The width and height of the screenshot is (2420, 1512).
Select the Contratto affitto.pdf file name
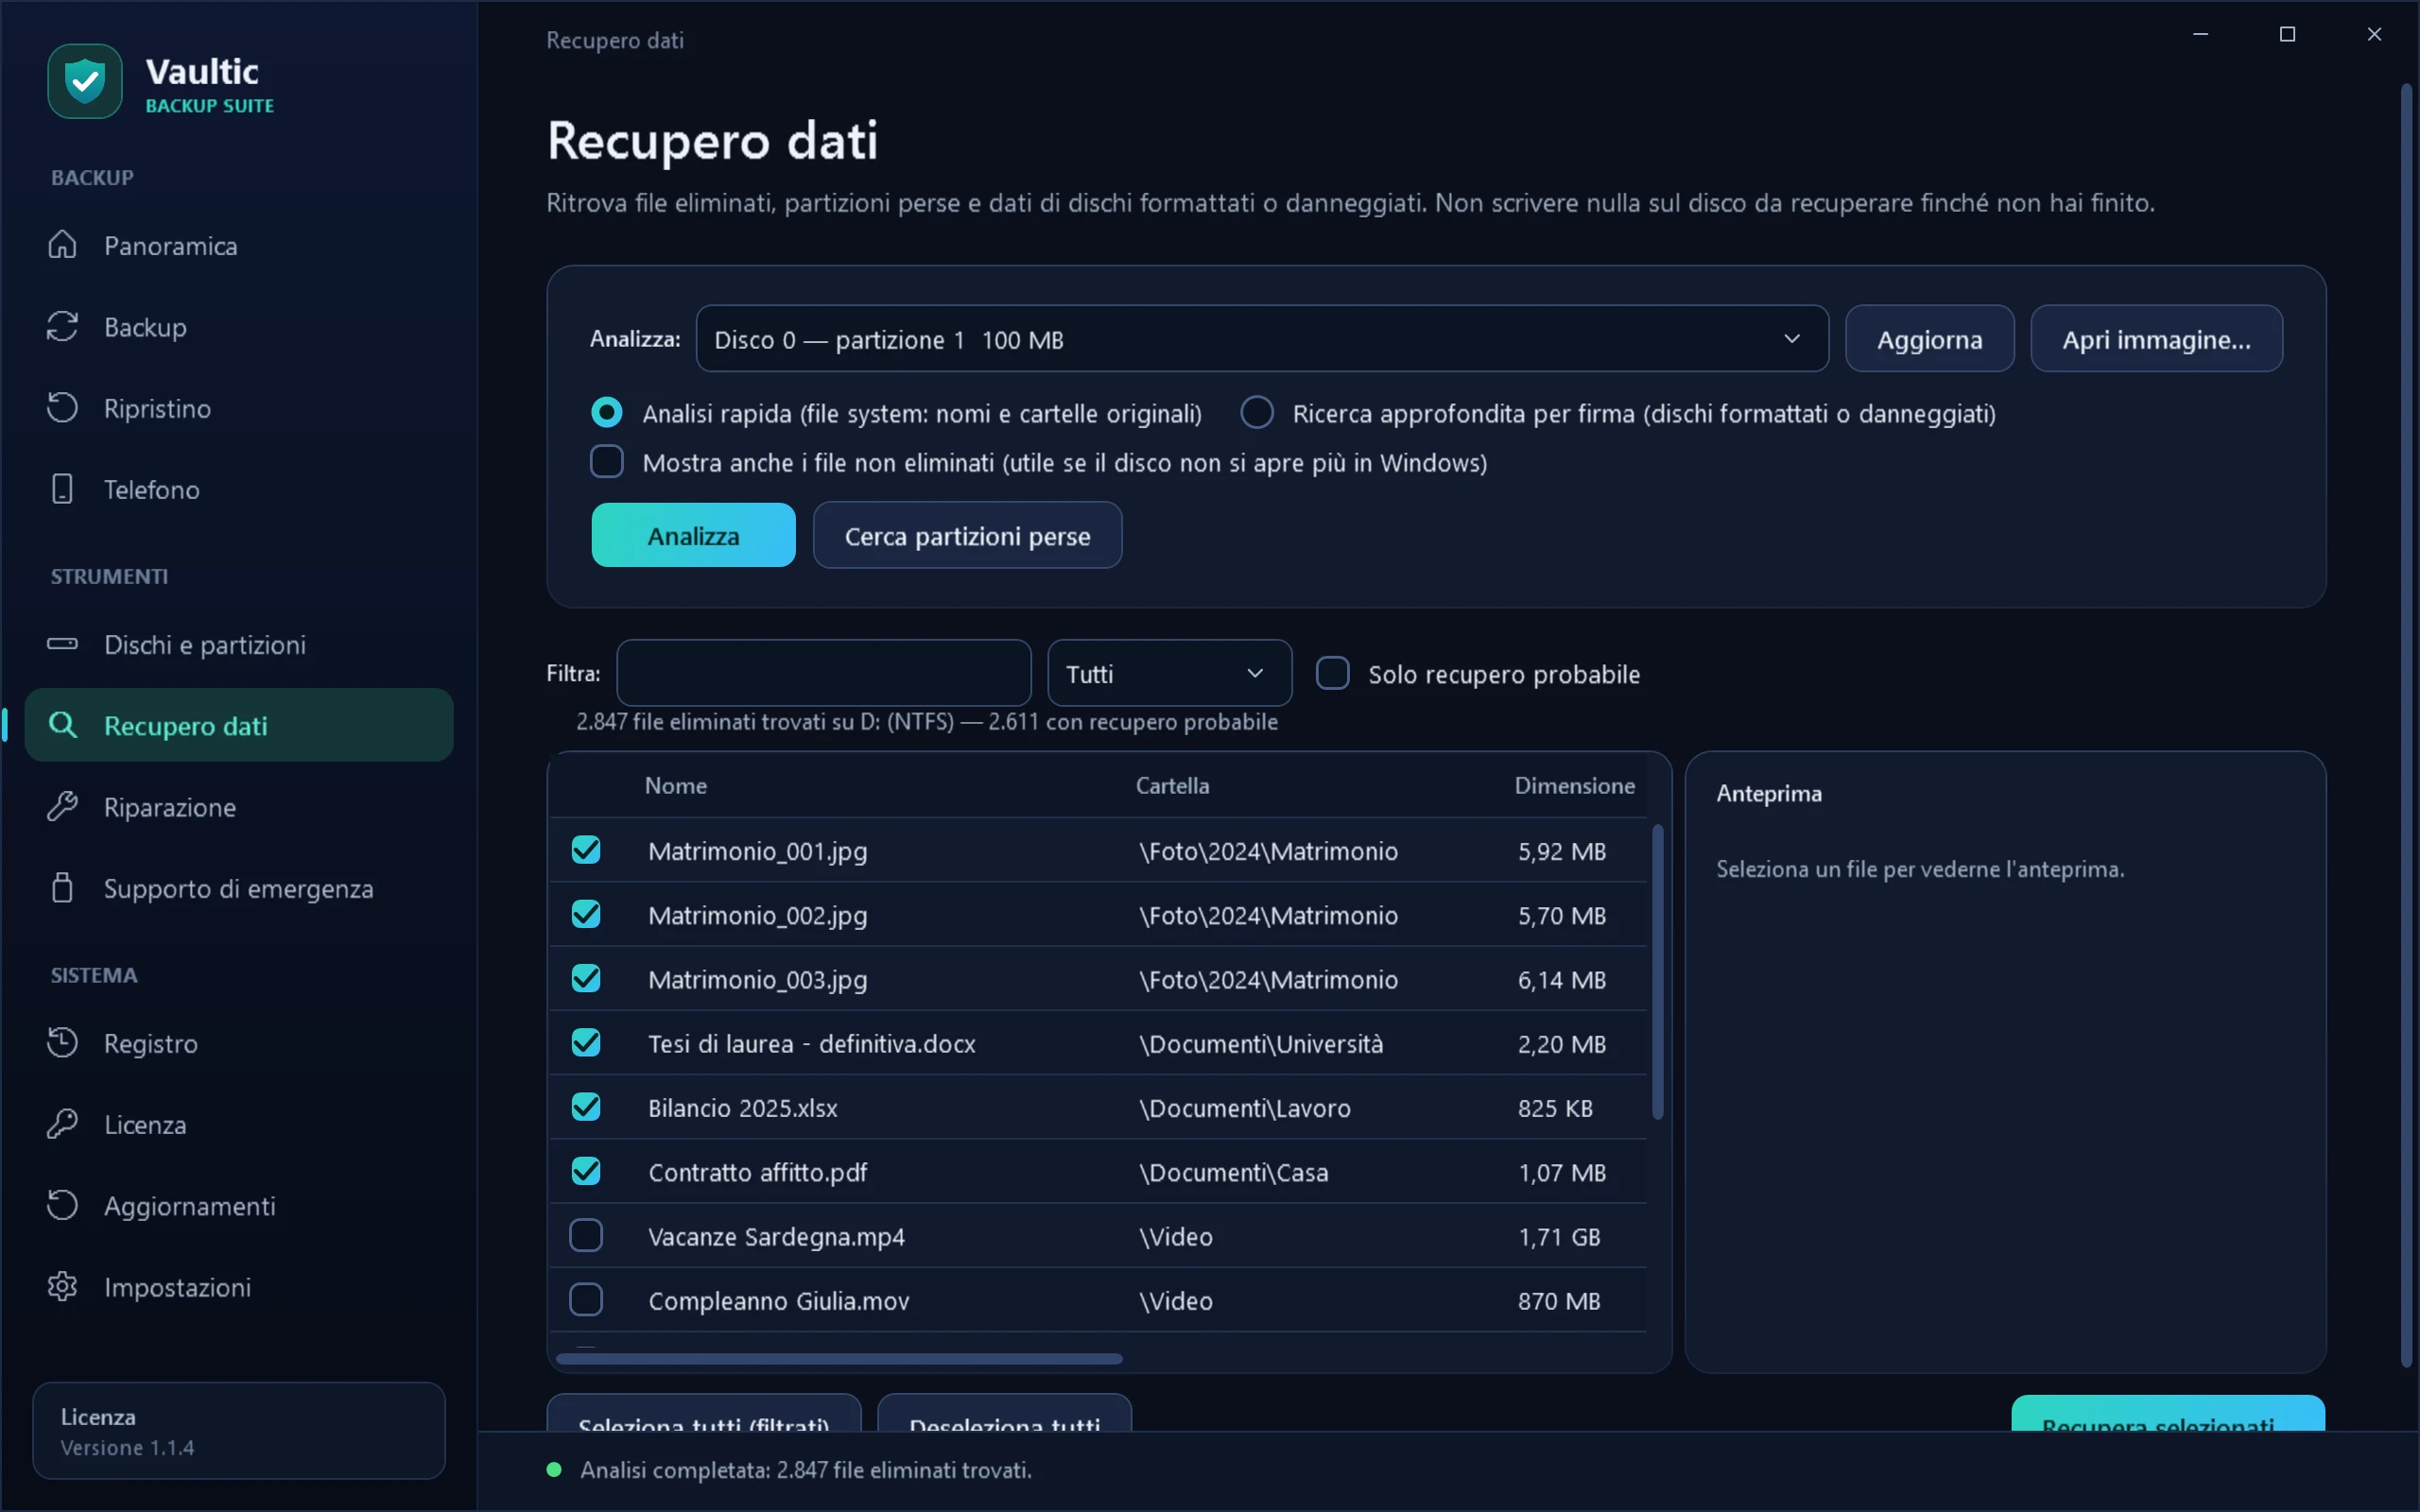pyautogui.click(x=758, y=1172)
